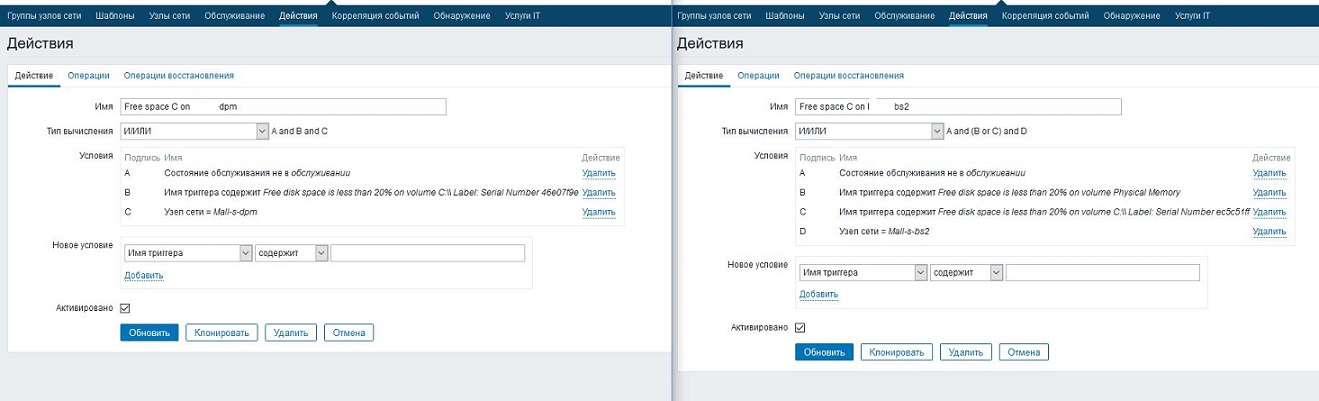Open Тип вычисления dropdown in right window

tap(869, 131)
